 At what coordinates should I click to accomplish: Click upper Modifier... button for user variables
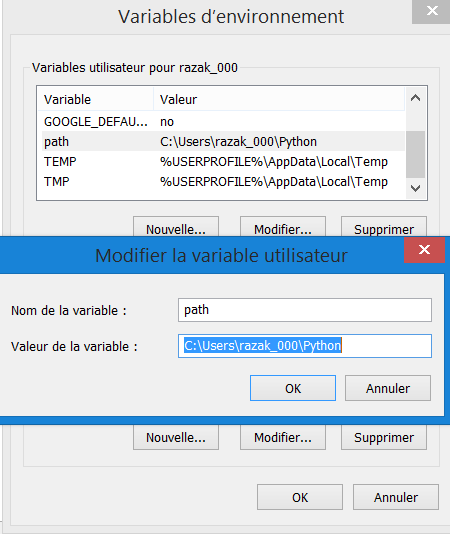(x=283, y=227)
